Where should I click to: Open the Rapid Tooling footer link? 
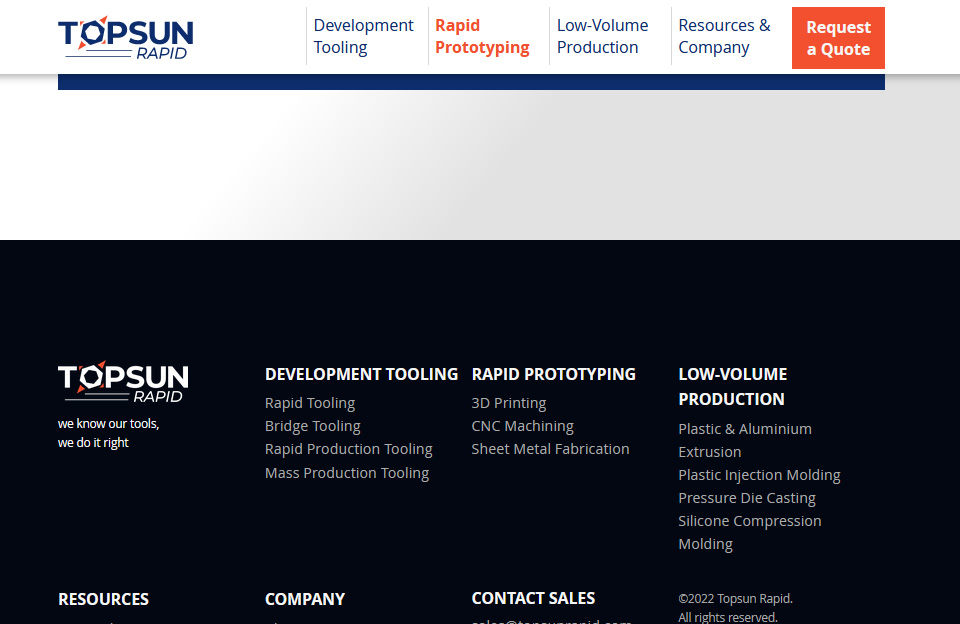[310, 403]
